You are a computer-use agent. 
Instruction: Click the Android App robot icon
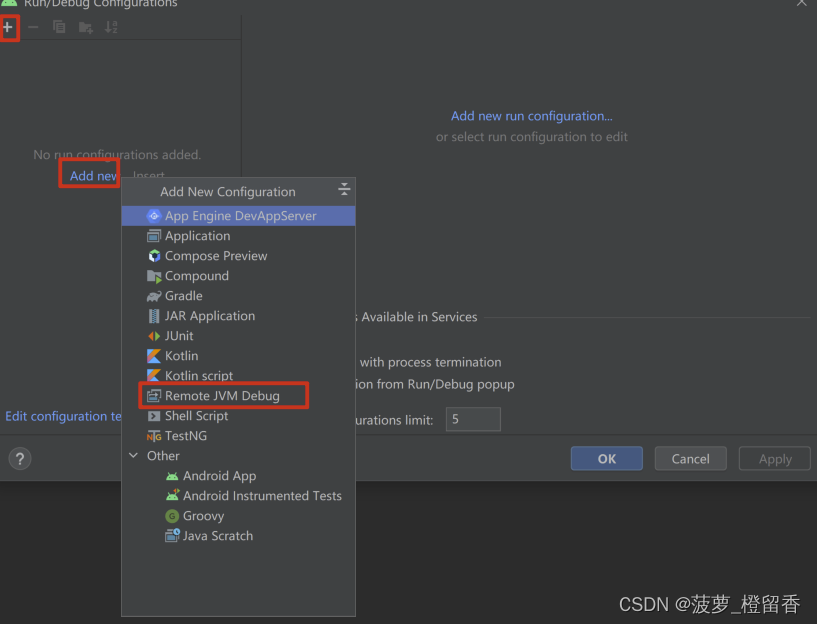click(x=172, y=476)
